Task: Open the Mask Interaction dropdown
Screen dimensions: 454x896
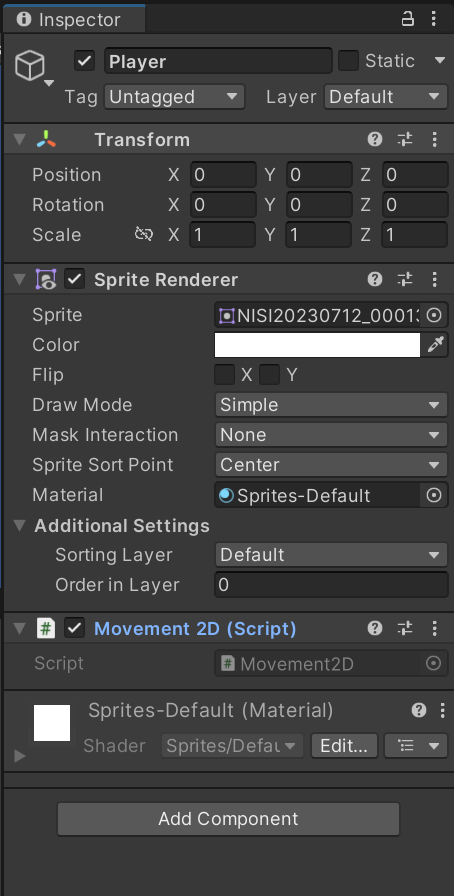Action: [331, 435]
